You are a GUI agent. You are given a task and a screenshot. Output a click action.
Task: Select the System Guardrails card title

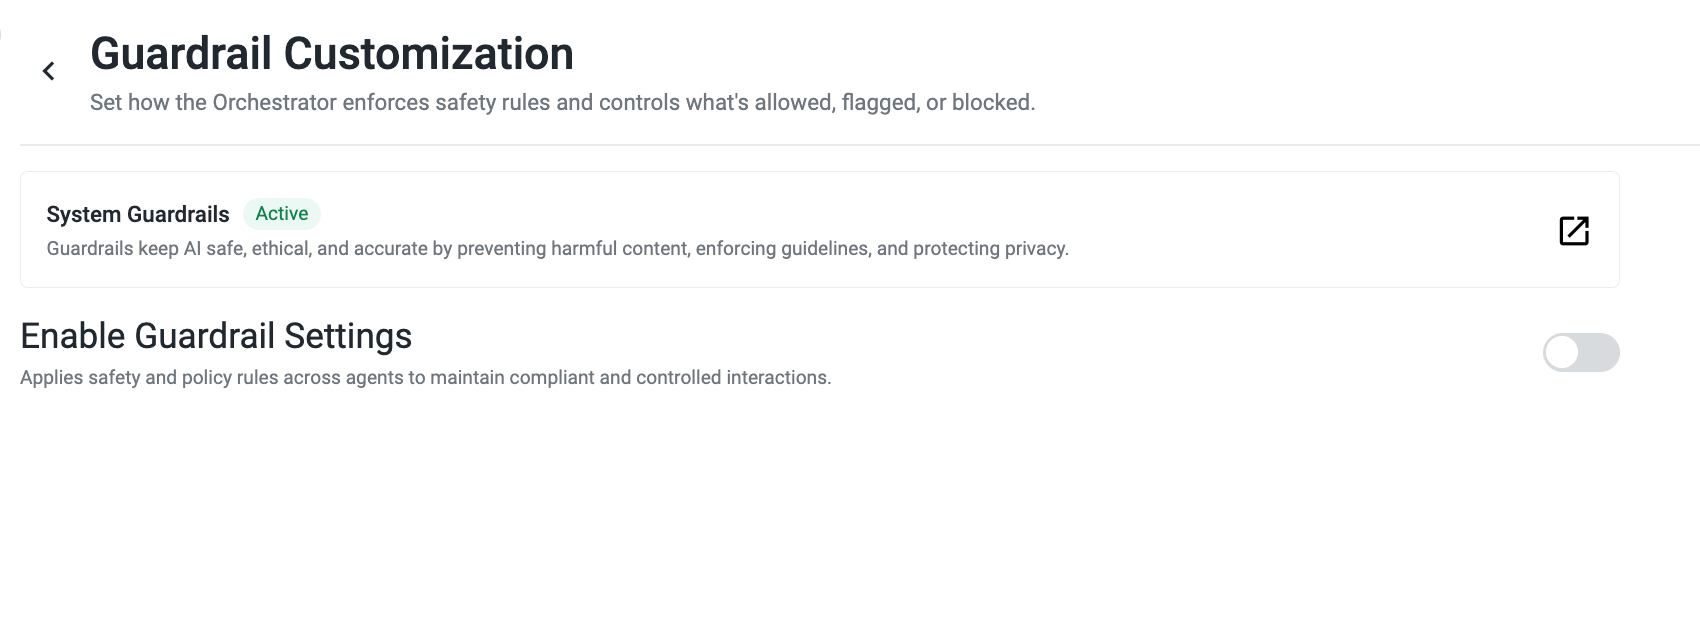pyautogui.click(x=138, y=214)
